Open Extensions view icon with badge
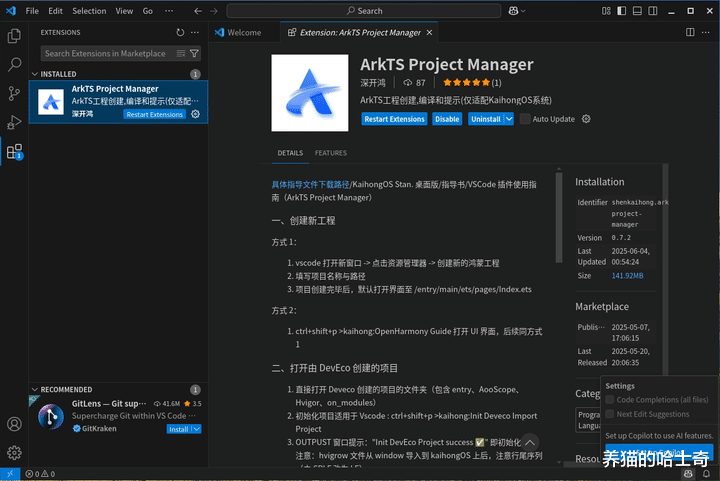 pyautogui.click(x=14, y=151)
